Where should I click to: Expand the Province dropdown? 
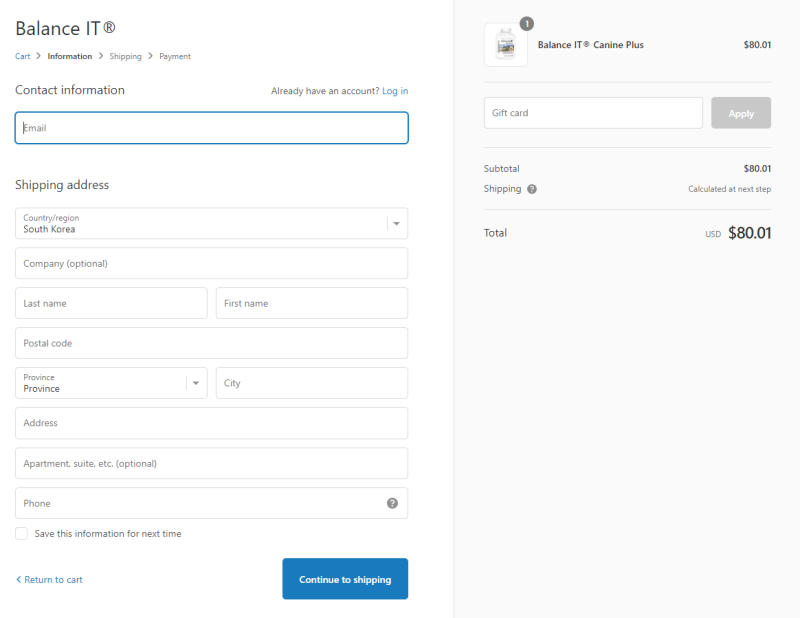[111, 383]
